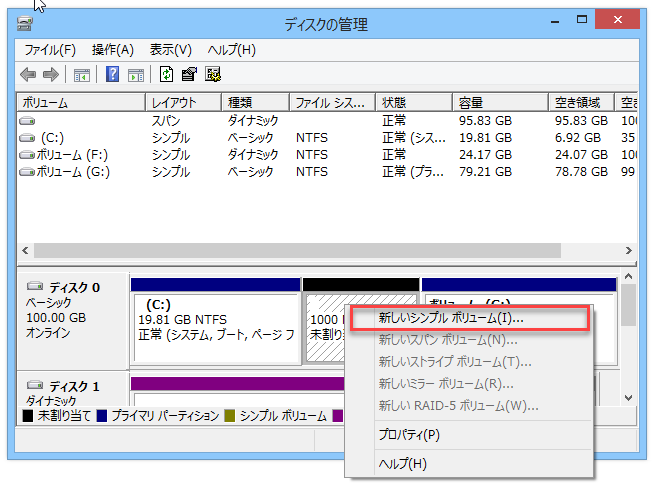
Task: Select プロパティ(P) in the context menu
Action: pyautogui.click(x=469, y=435)
